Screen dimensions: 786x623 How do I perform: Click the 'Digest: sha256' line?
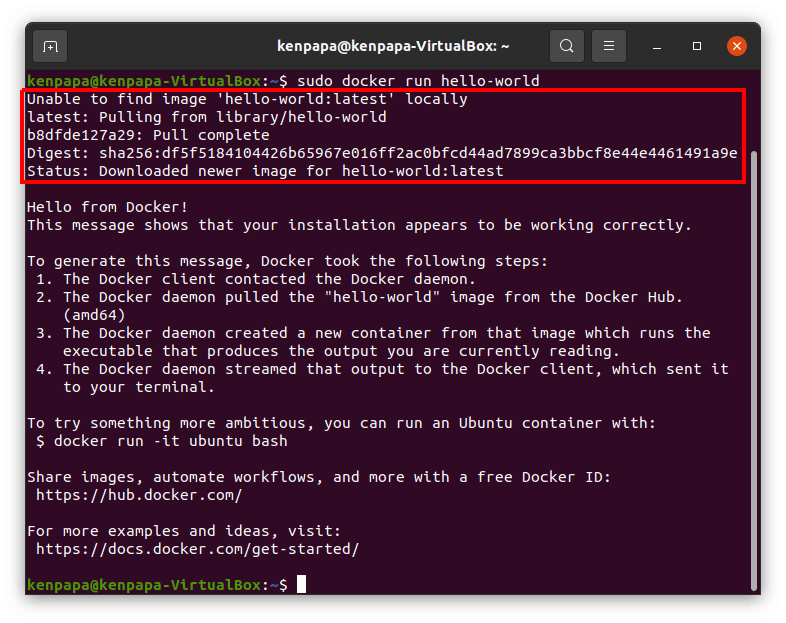(382, 153)
